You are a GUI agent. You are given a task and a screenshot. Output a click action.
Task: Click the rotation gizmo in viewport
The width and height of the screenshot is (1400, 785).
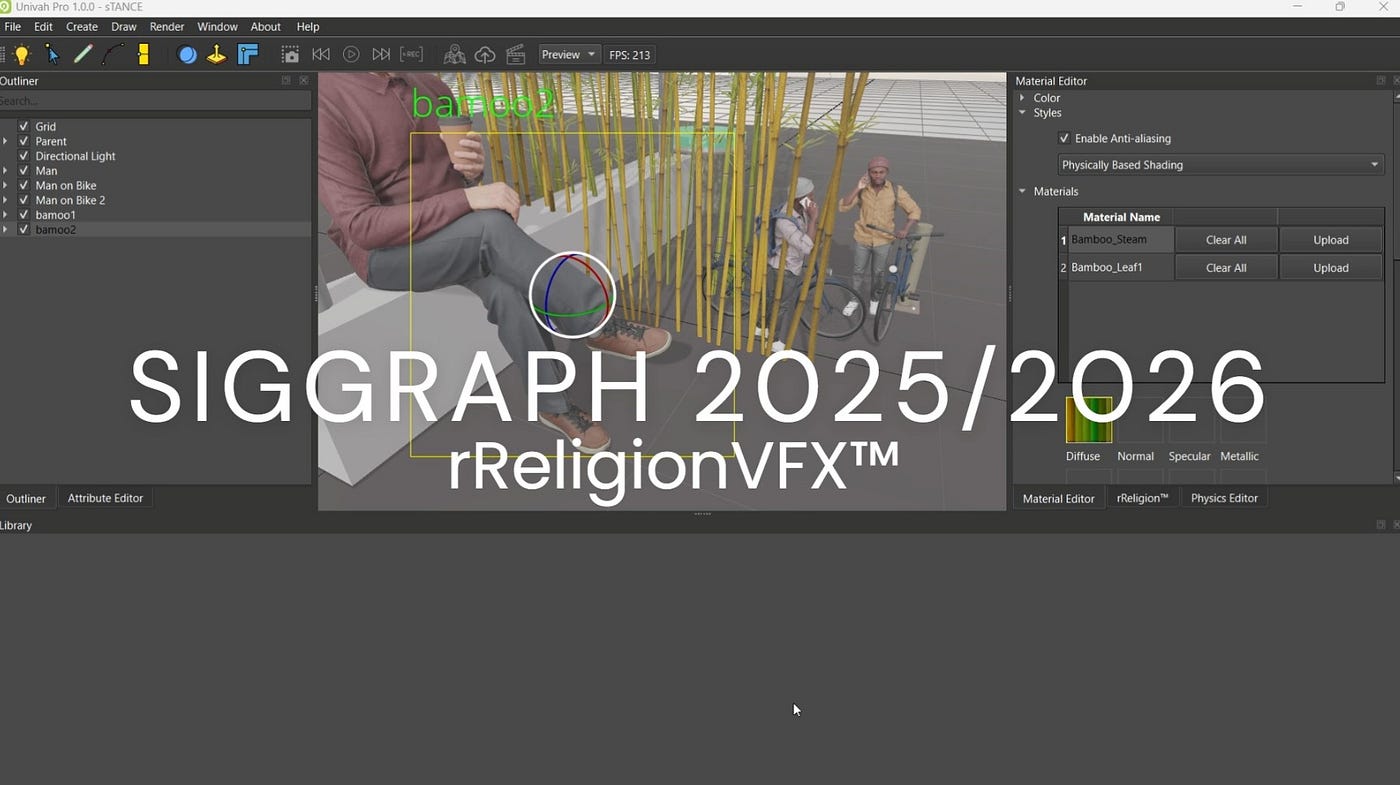coord(572,295)
